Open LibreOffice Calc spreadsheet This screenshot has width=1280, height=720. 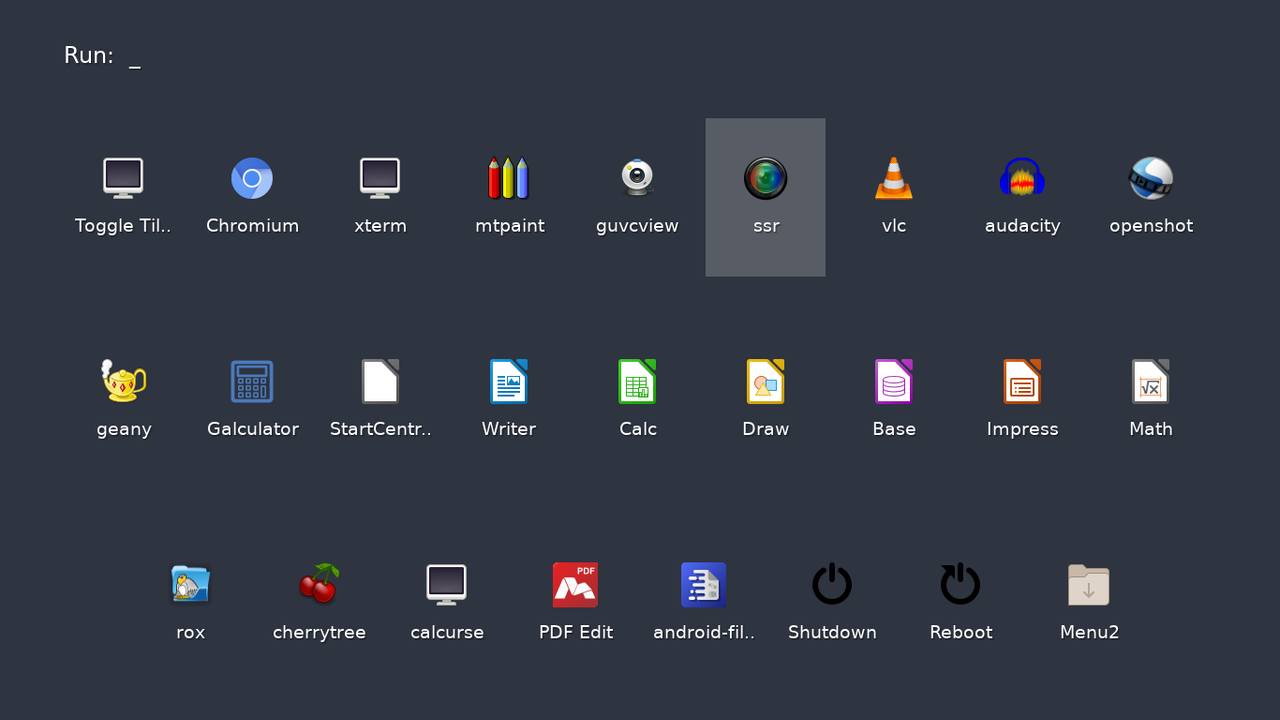637,381
